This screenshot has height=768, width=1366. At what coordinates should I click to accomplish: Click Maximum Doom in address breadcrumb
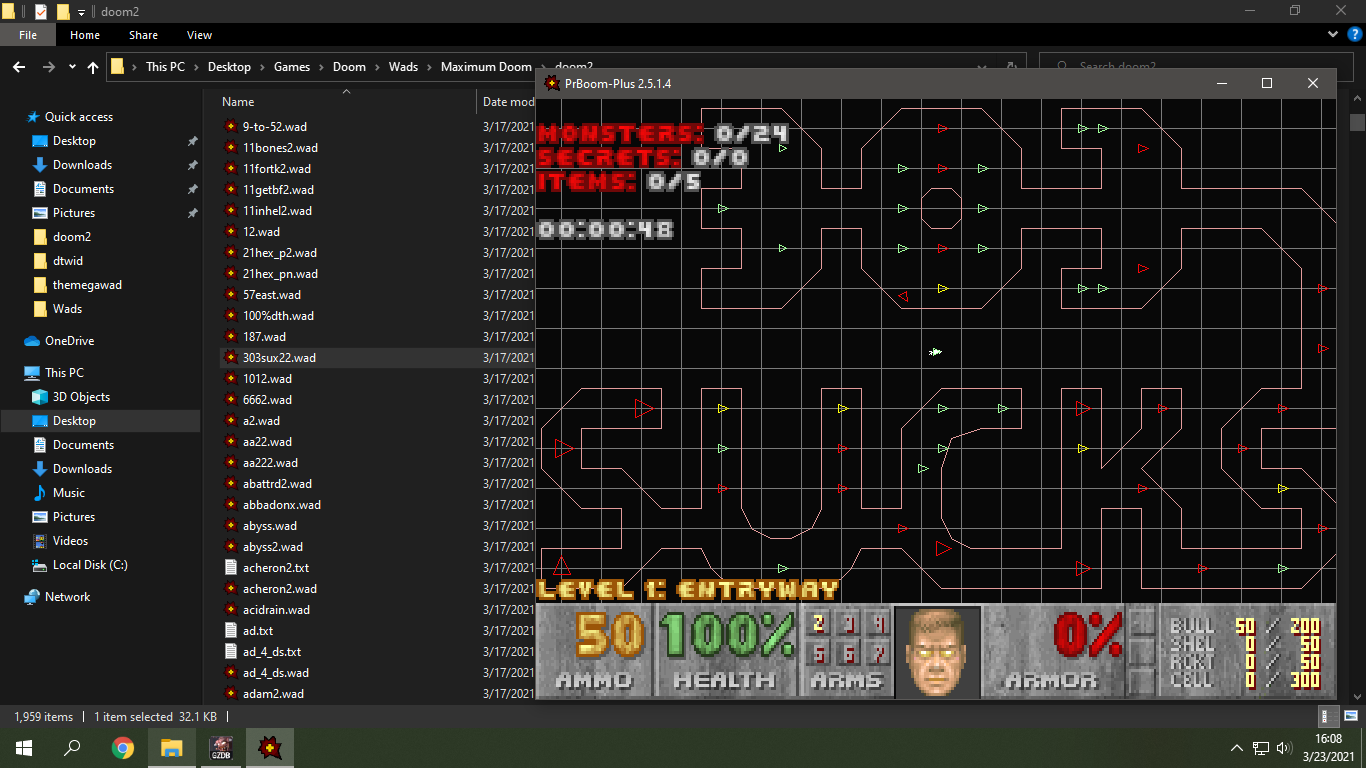click(x=486, y=67)
